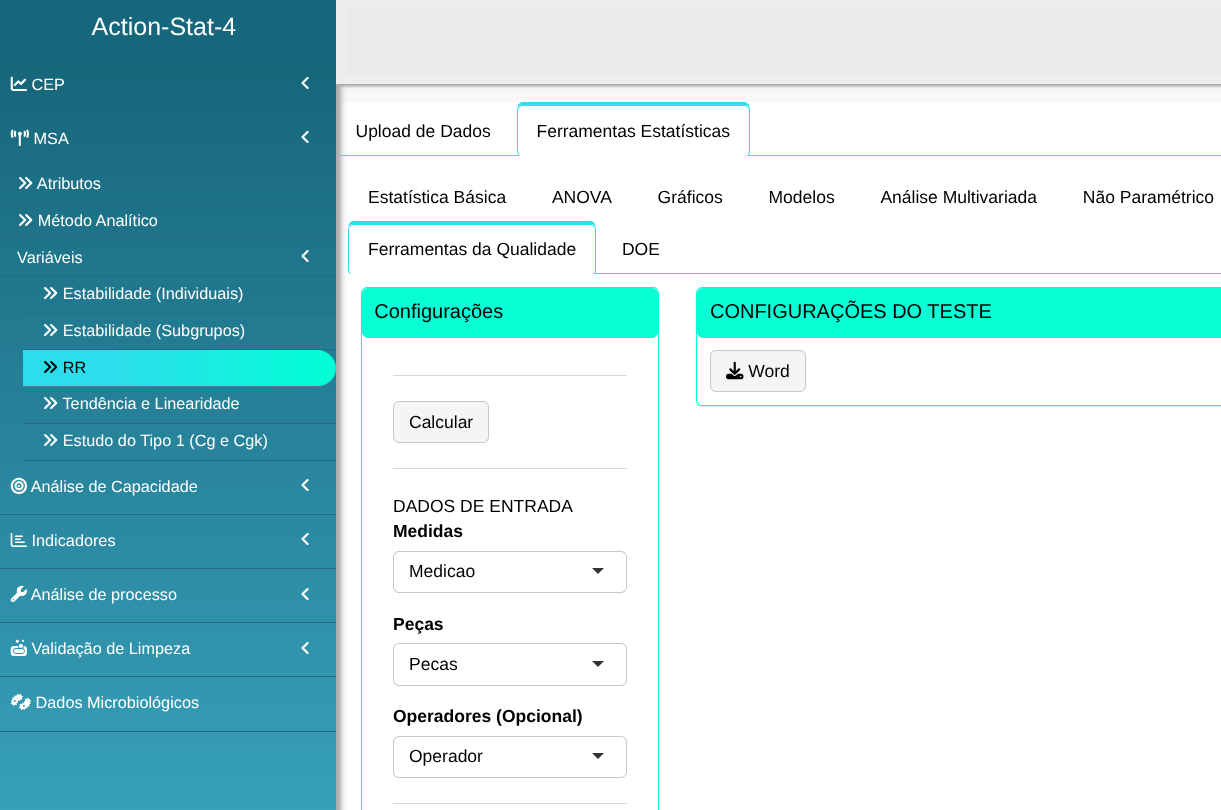Click the Validação de Limpeza icon
Viewport: 1221px width, 810px height.
(x=19, y=648)
